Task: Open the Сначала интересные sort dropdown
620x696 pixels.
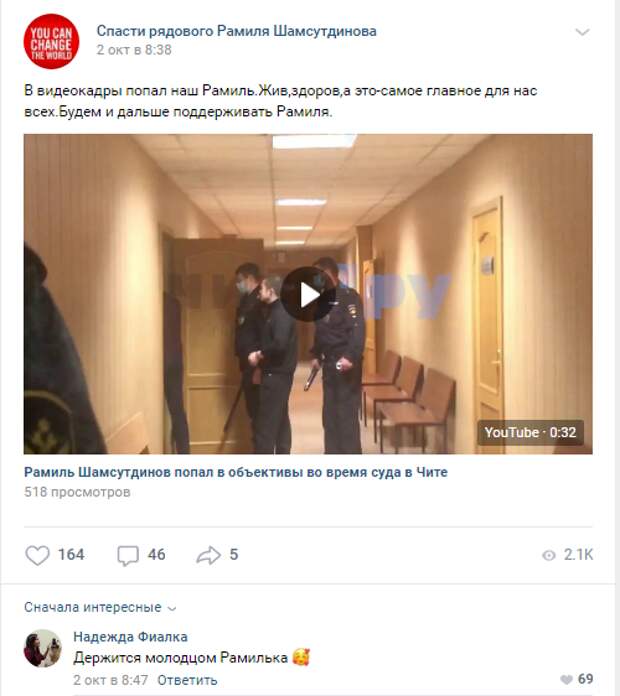Action: click(x=100, y=607)
